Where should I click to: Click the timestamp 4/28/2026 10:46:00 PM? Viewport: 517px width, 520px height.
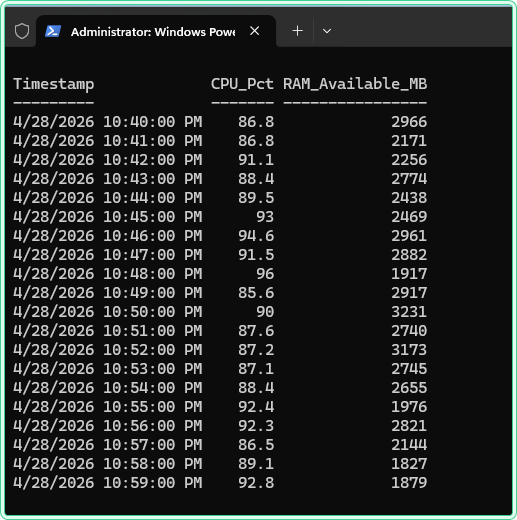pos(108,236)
